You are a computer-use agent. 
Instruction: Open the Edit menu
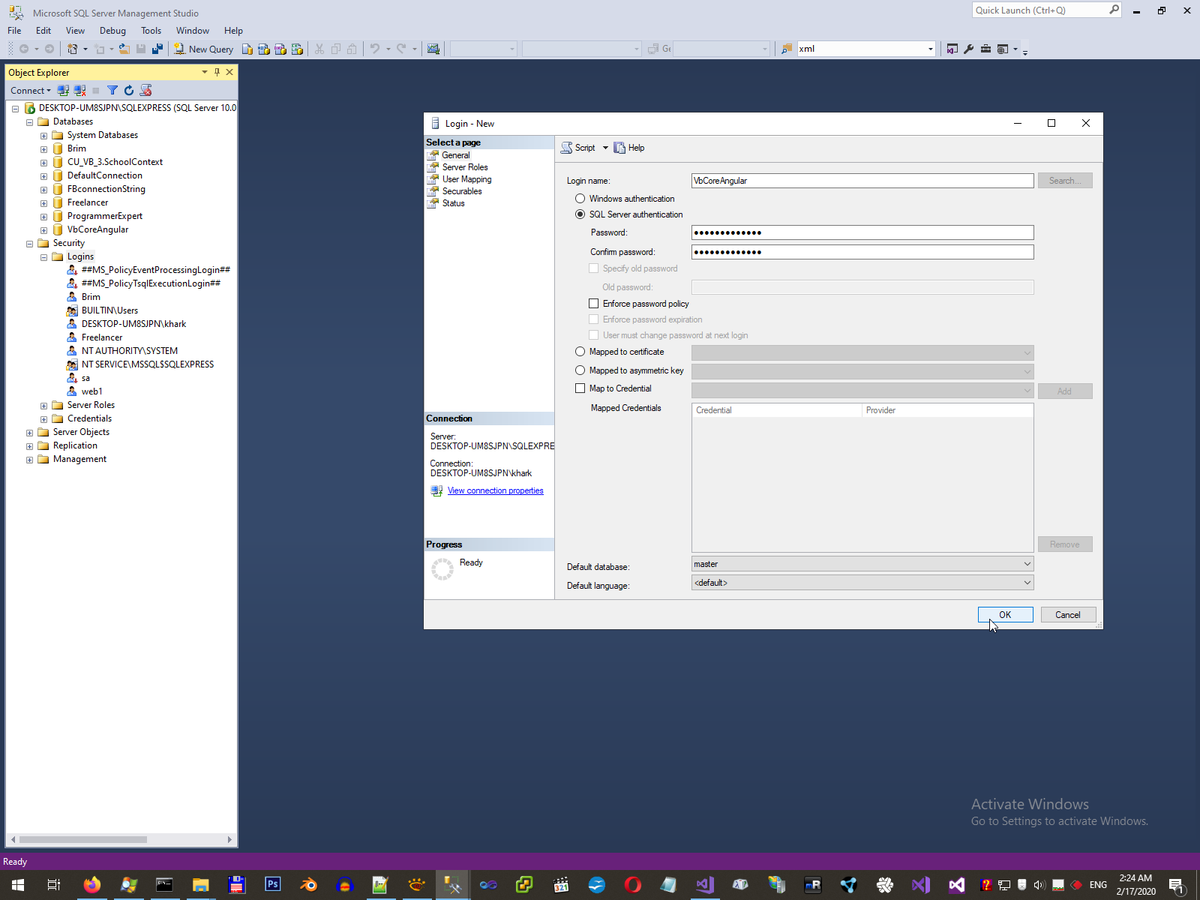click(43, 30)
